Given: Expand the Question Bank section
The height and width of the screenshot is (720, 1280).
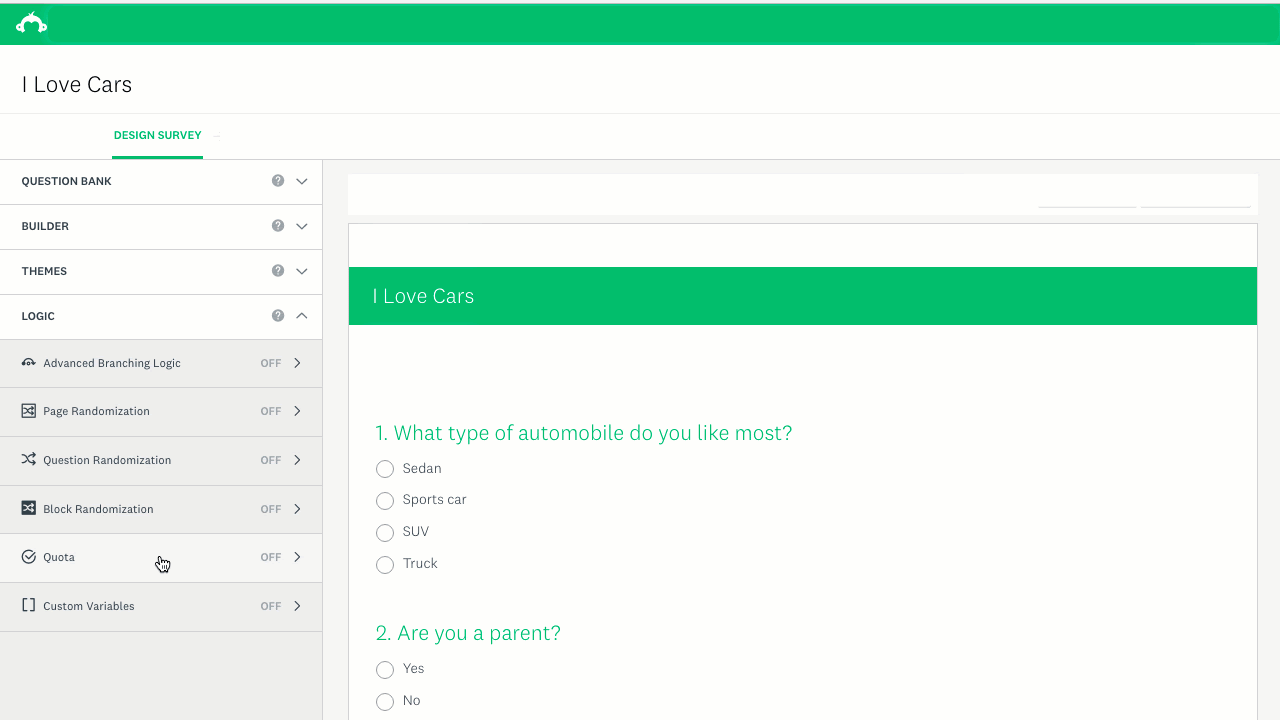Looking at the screenshot, I should pyautogui.click(x=302, y=182).
